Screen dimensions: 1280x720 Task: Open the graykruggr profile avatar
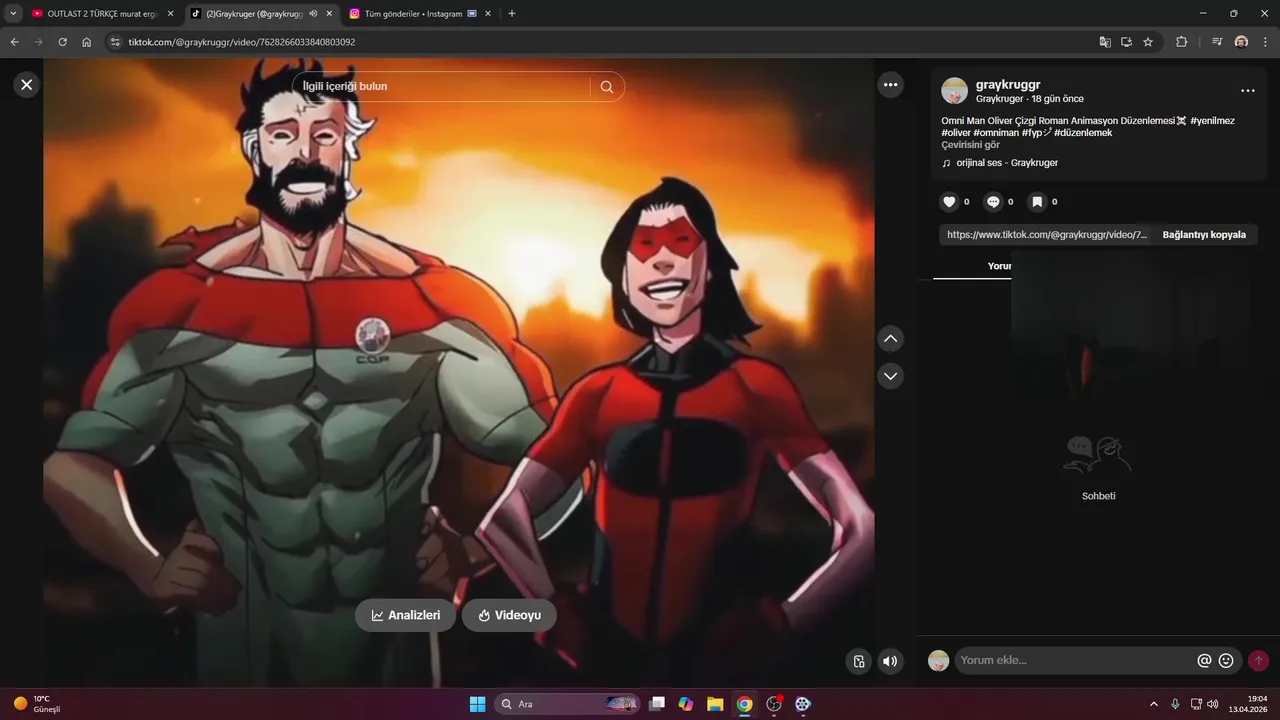954,91
